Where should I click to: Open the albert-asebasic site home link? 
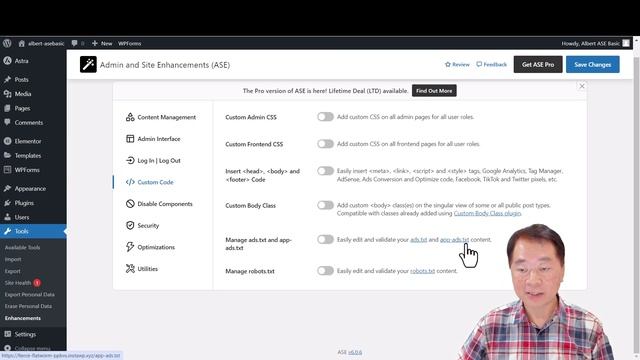pos(41,43)
